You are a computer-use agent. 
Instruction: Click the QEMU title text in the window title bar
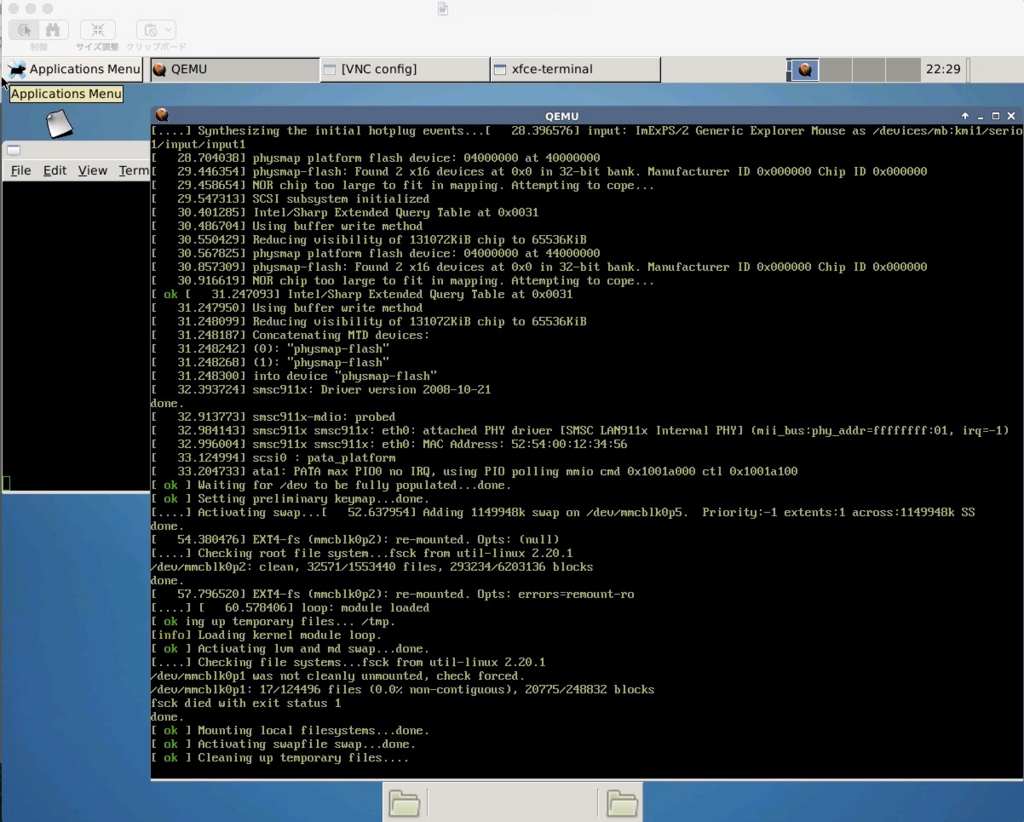[562, 116]
